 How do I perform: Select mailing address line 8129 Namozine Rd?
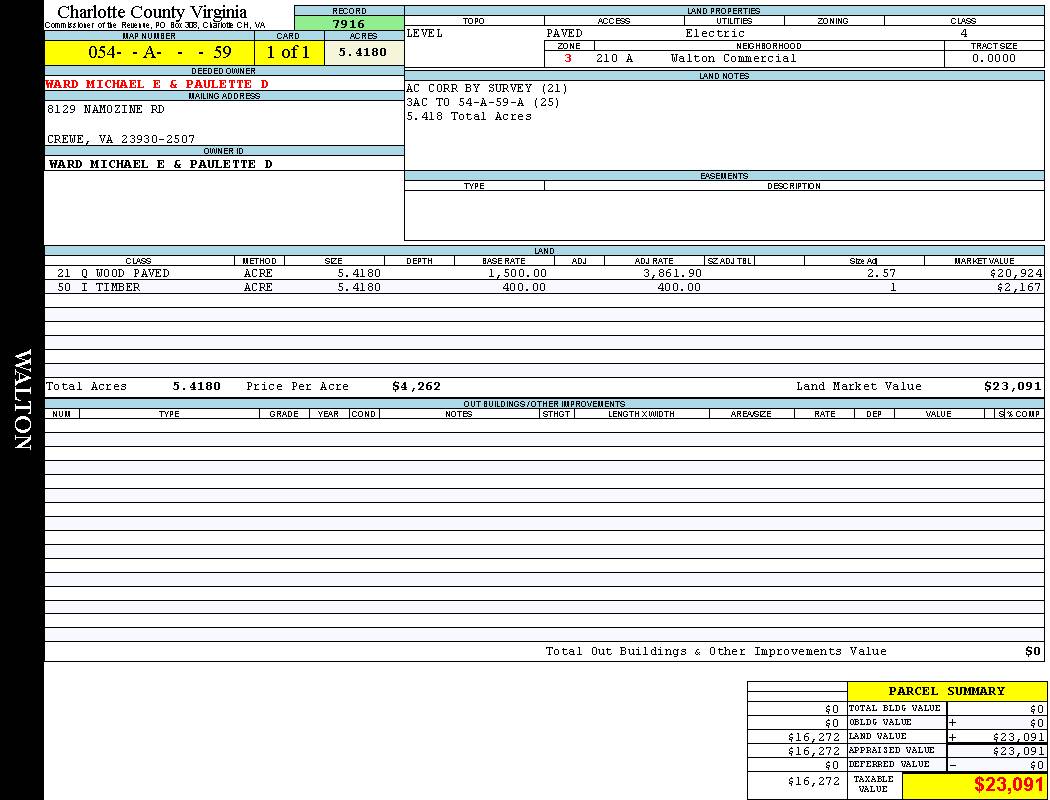tap(106, 110)
